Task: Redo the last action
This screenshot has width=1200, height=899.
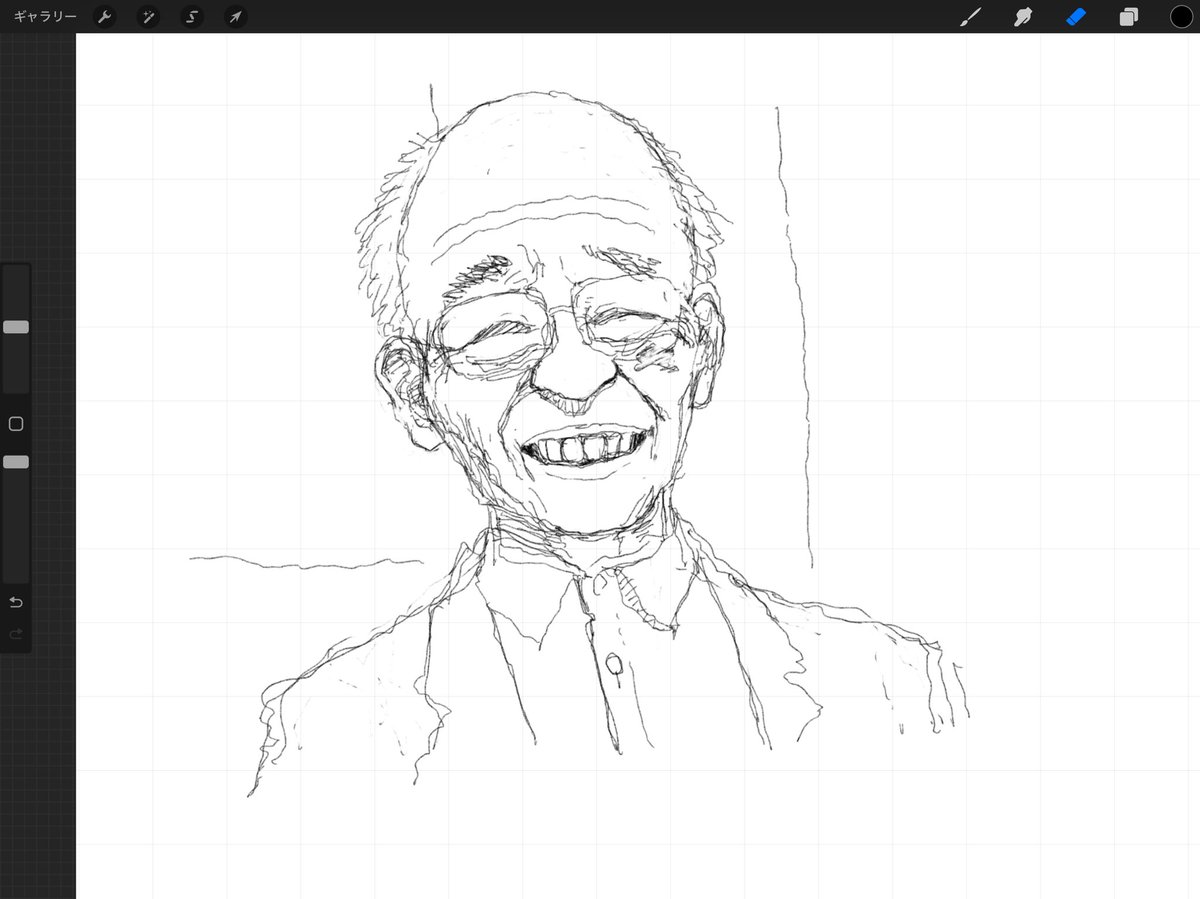Action: tap(16, 634)
